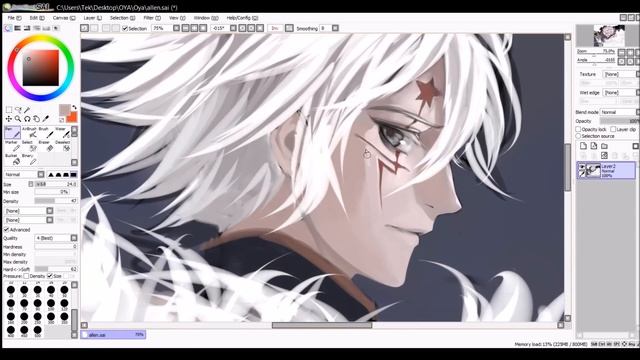Toggle the HSV slider panel icon
The height and width of the screenshot is (360, 640).
[27, 28]
